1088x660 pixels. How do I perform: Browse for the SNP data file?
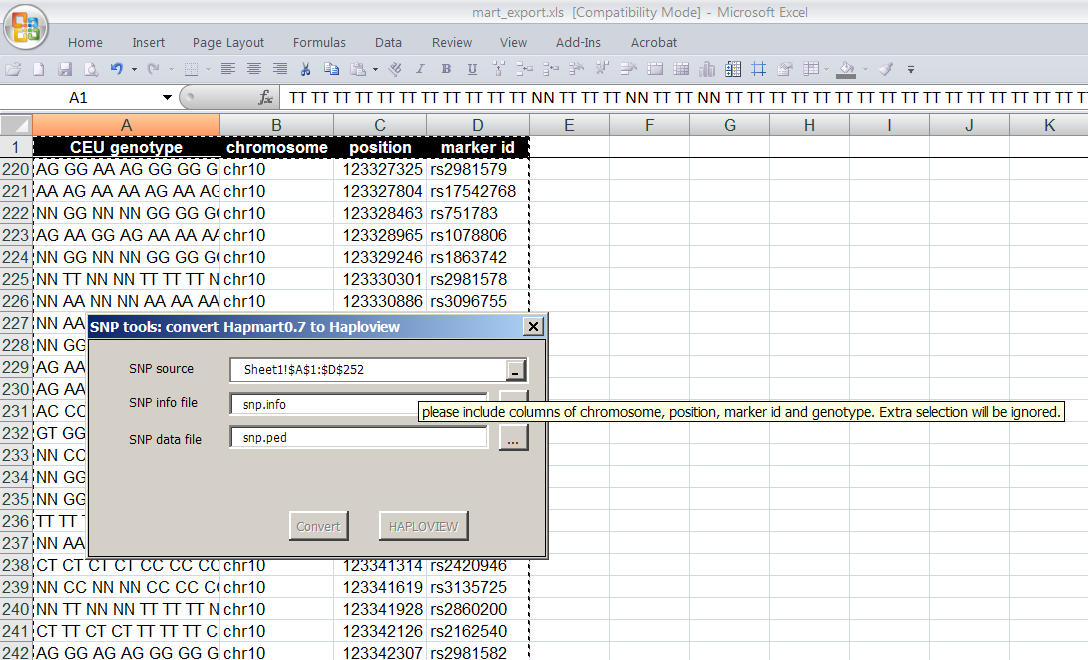click(x=513, y=438)
